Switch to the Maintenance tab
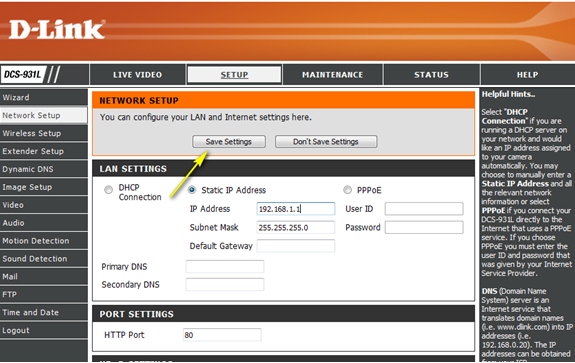This screenshot has width=575, height=363. point(333,75)
